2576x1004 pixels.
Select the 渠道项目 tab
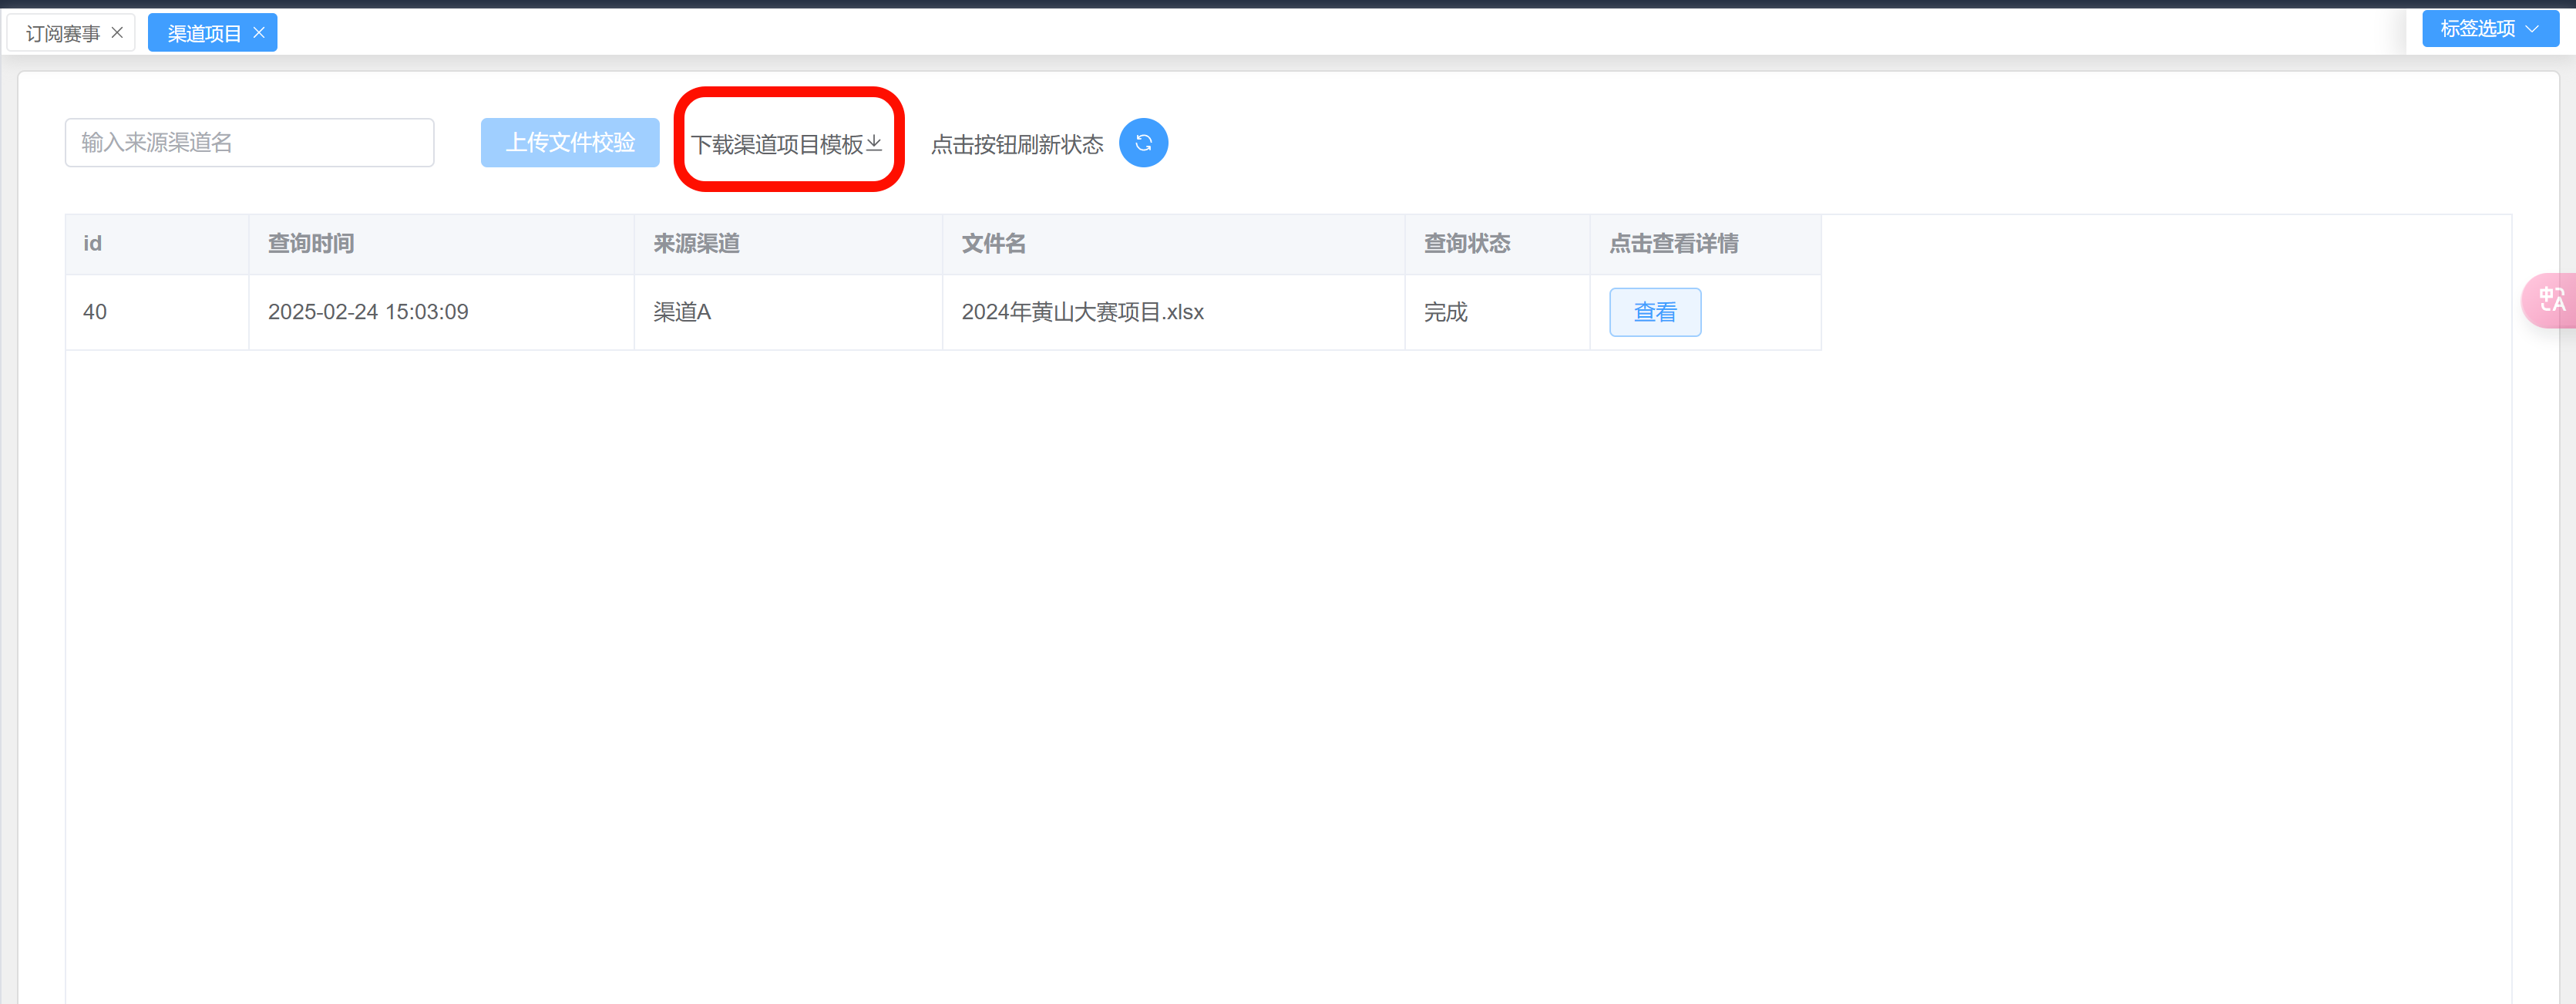pyautogui.click(x=203, y=34)
